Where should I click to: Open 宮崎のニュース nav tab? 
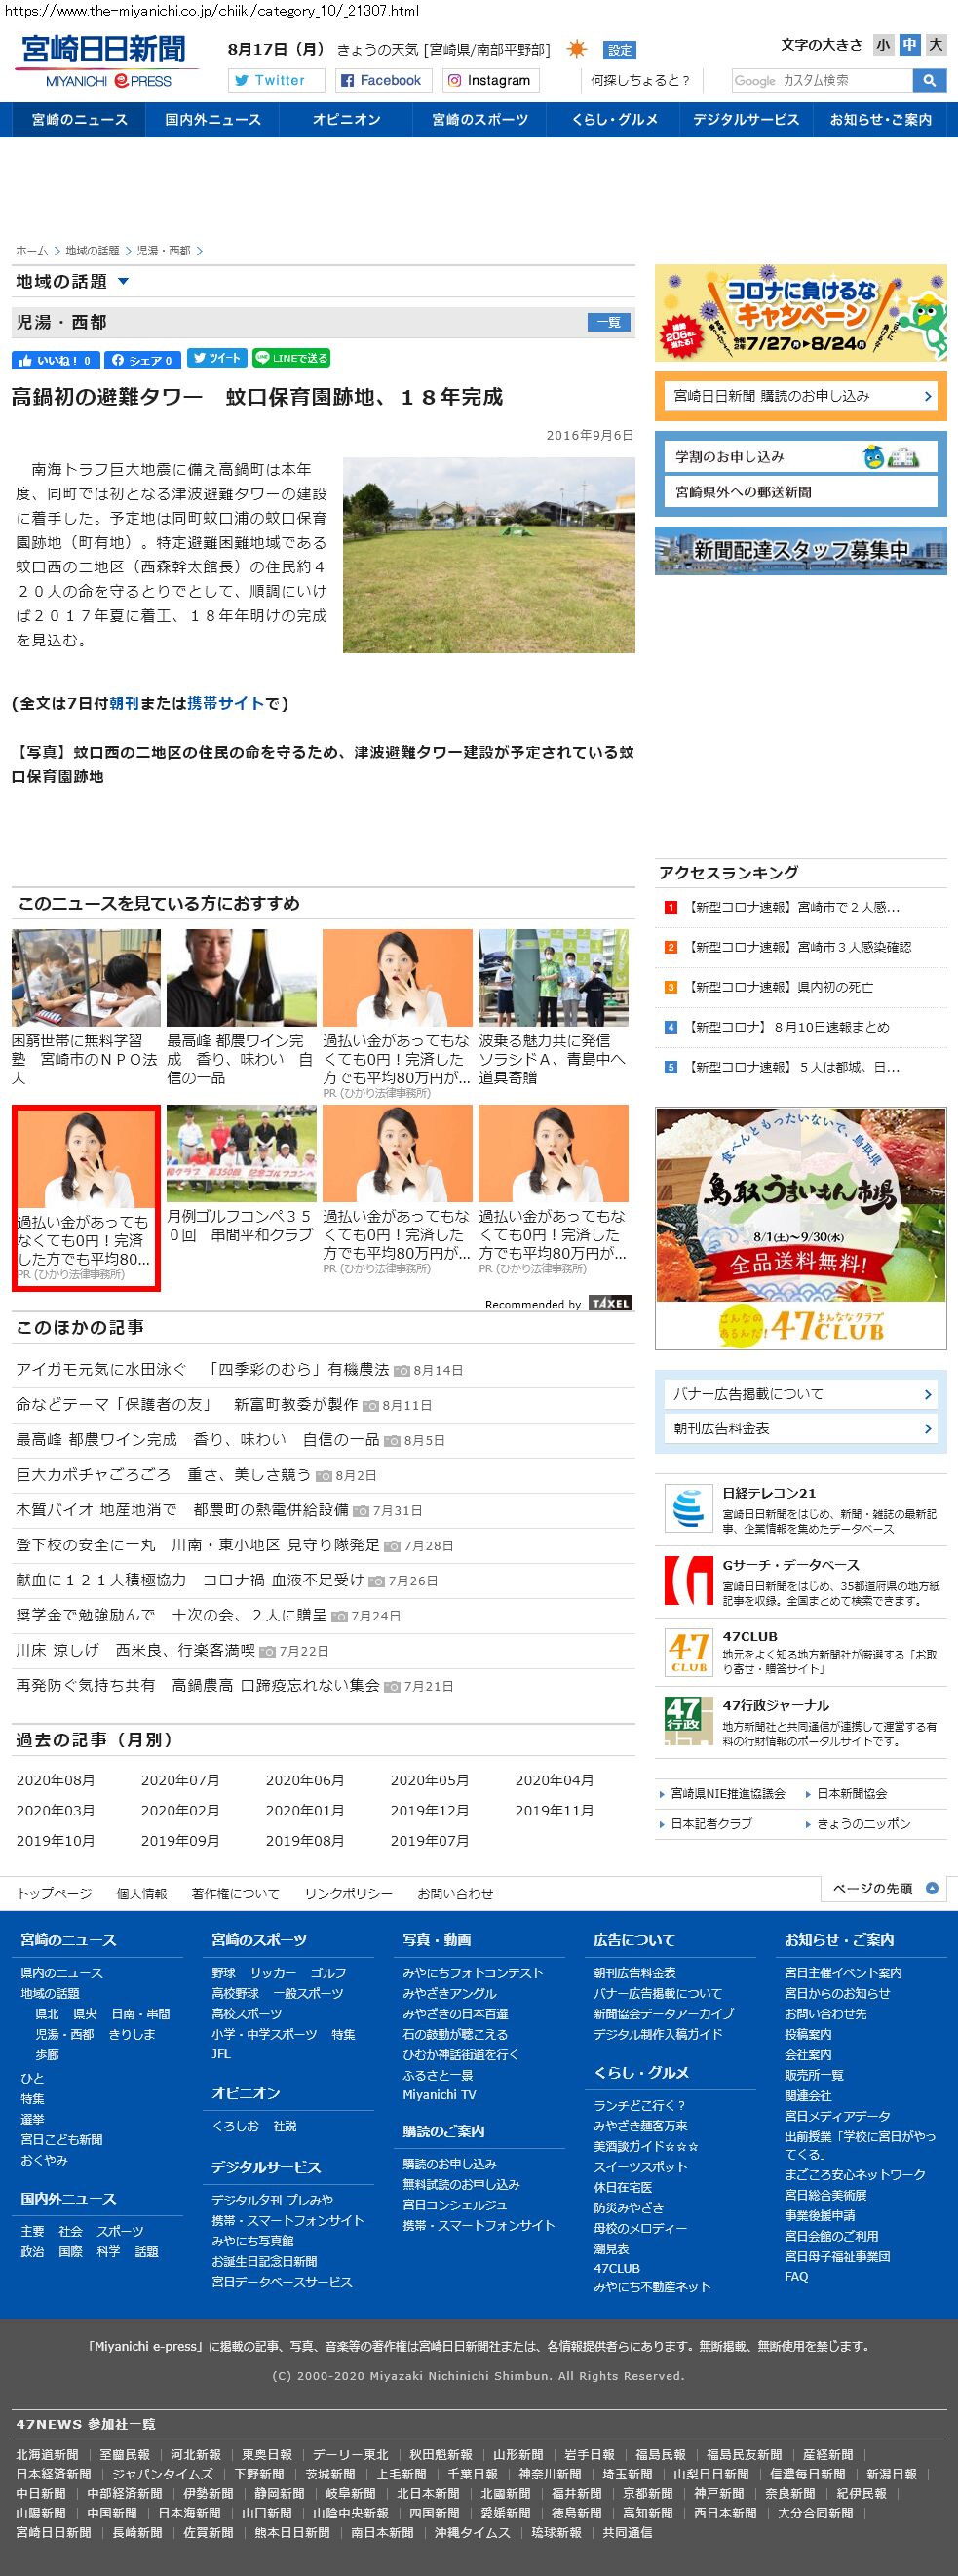pos(80,119)
